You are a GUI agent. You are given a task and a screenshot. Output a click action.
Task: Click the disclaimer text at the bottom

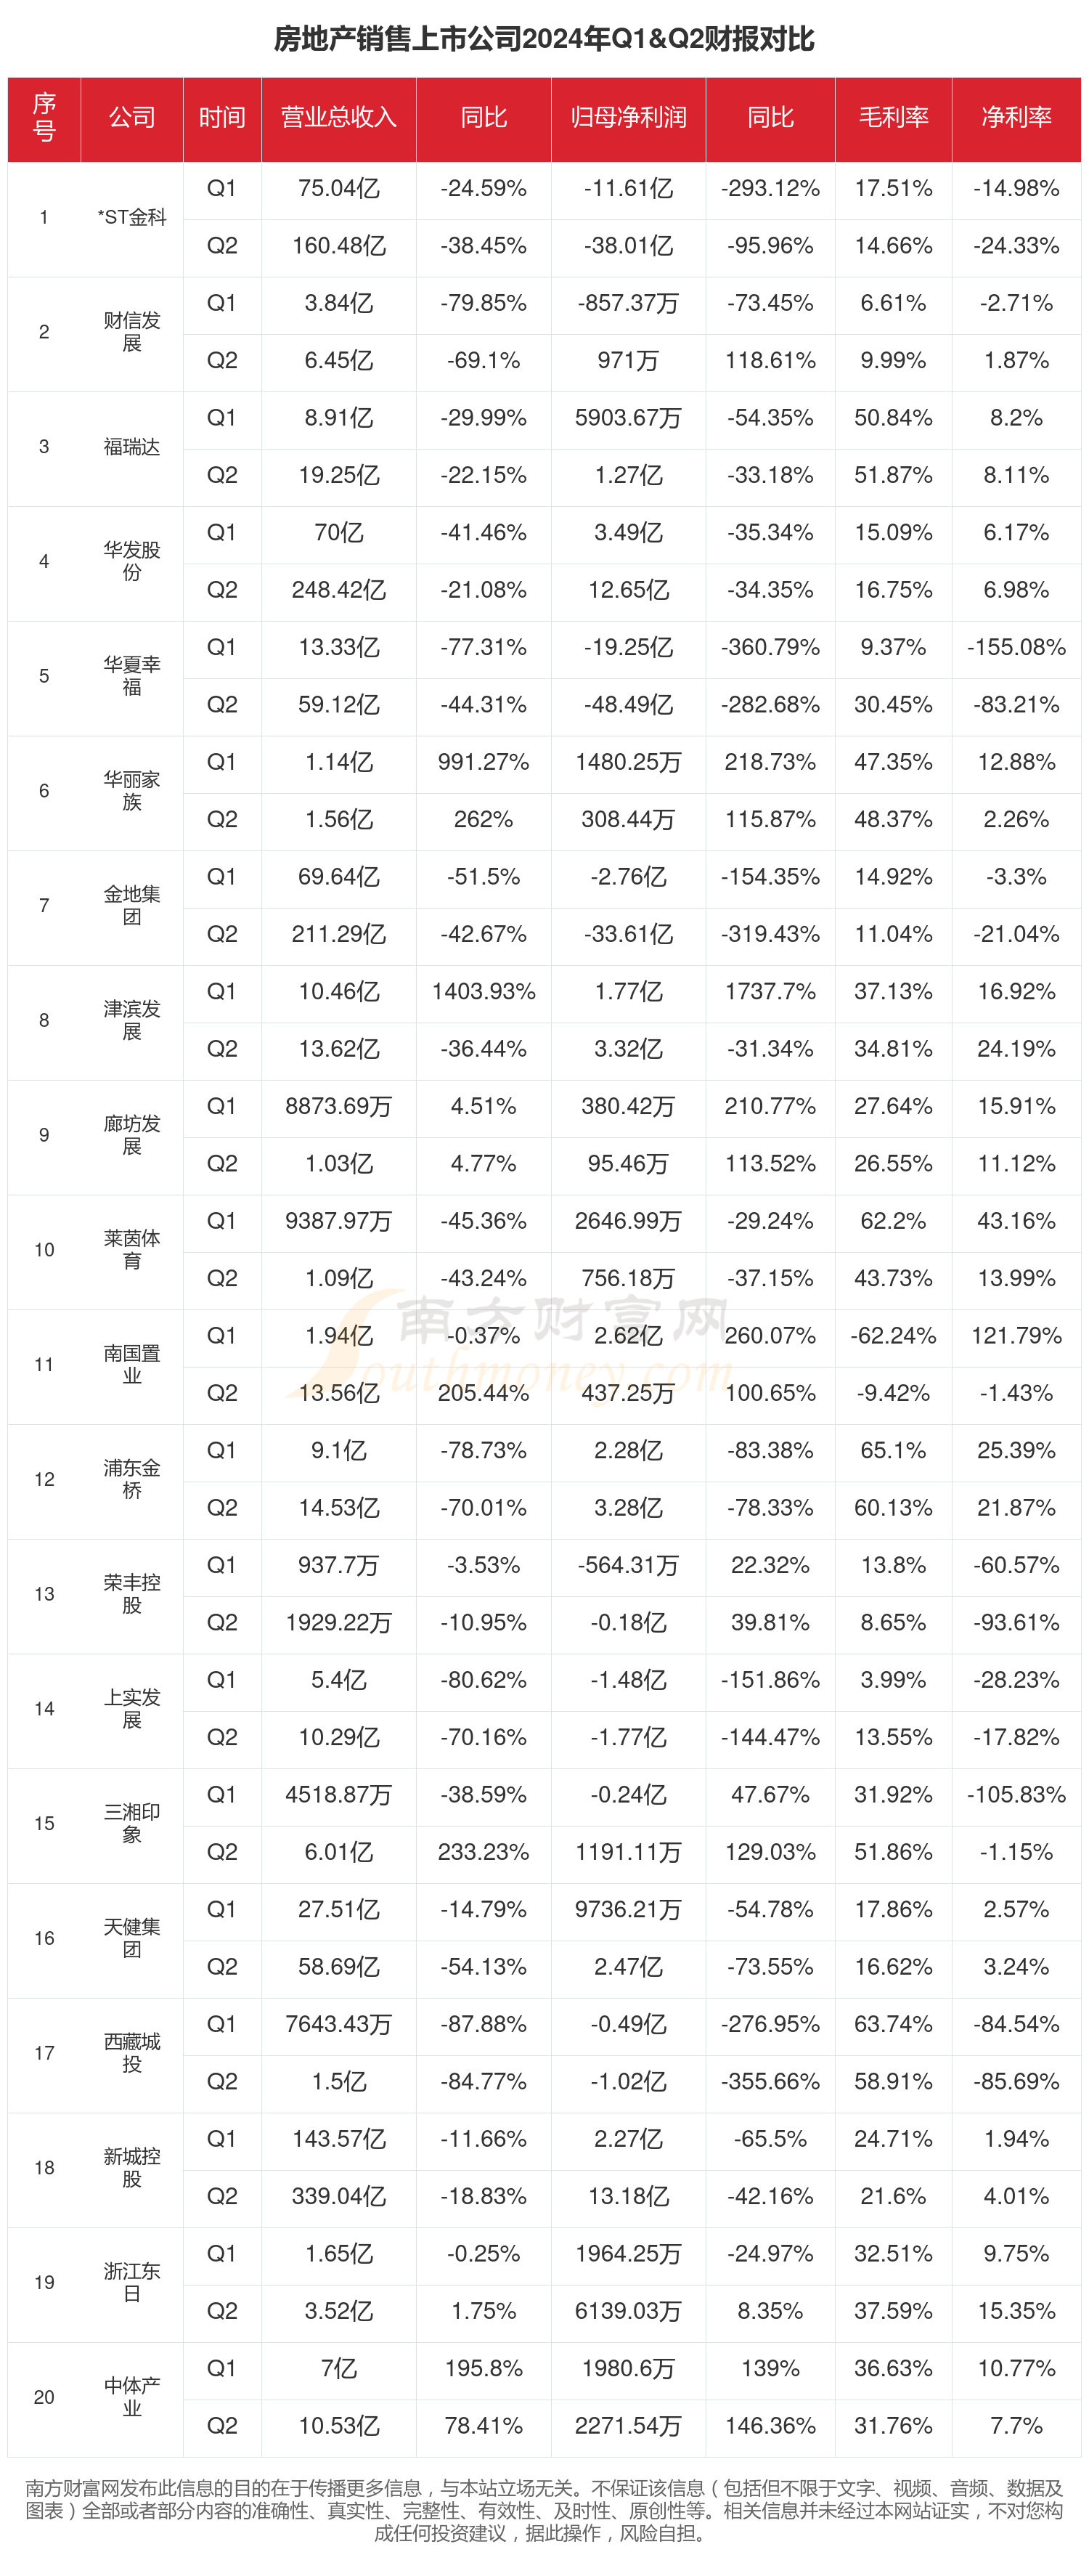(544, 2510)
